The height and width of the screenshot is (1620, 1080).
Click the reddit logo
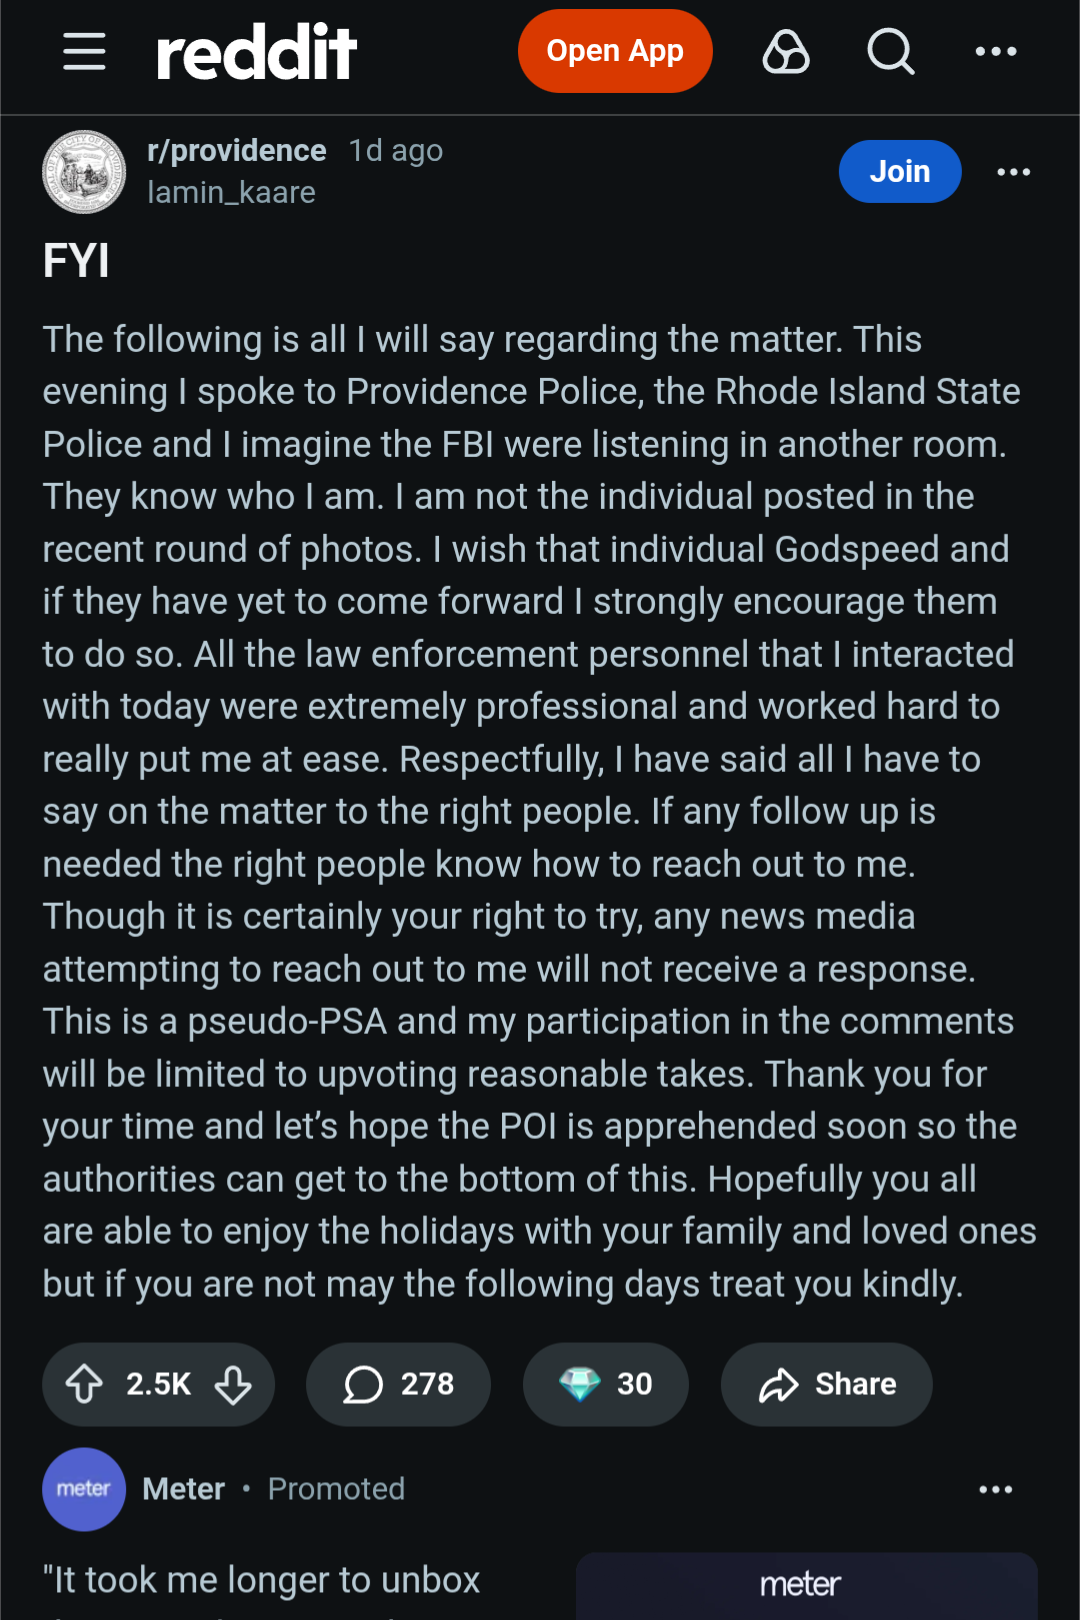tap(257, 52)
